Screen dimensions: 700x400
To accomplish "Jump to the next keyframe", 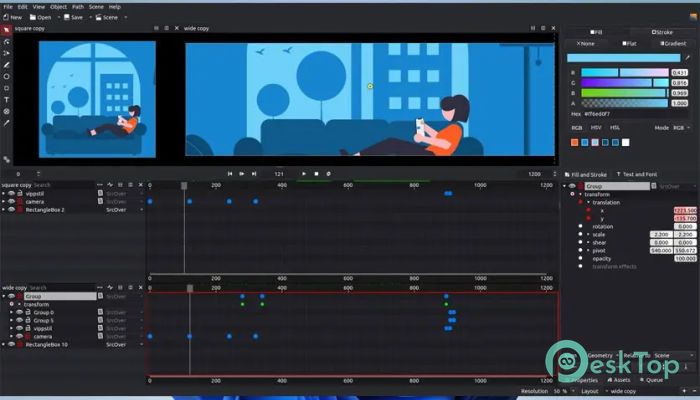I will [x=254, y=174].
